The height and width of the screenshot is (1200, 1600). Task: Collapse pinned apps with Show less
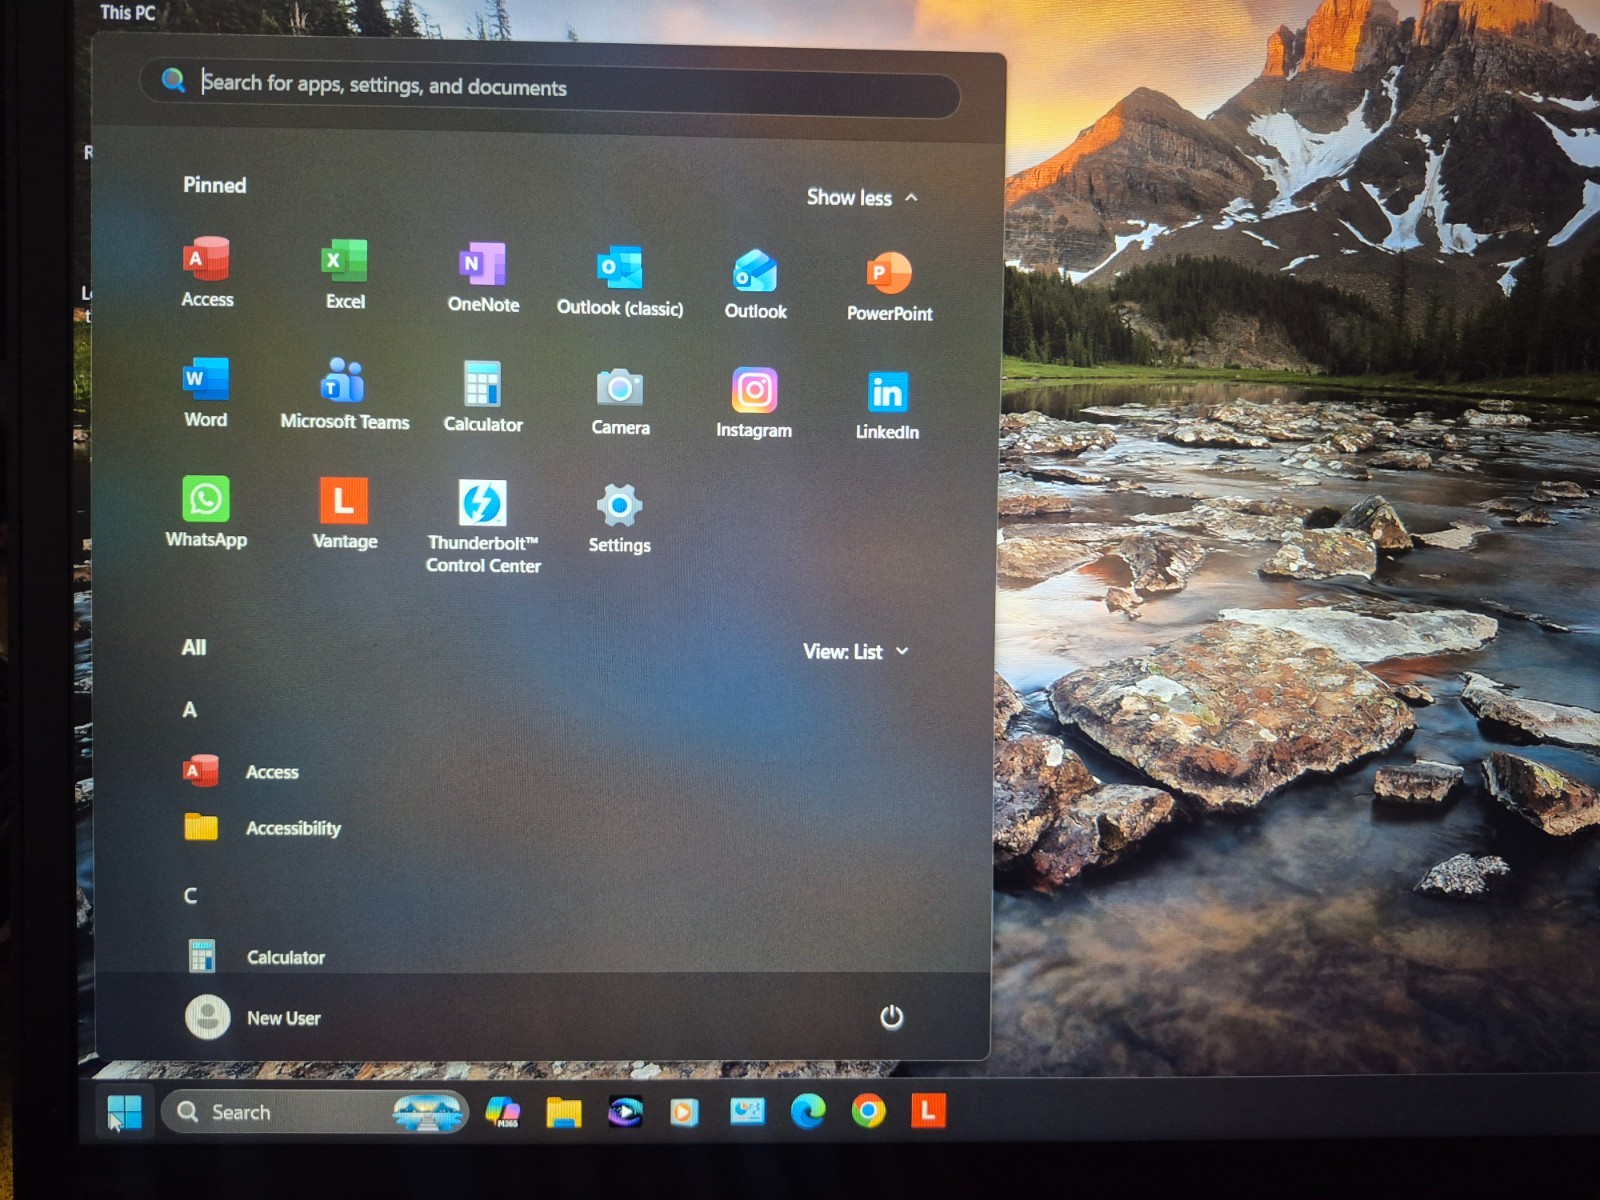click(862, 197)
